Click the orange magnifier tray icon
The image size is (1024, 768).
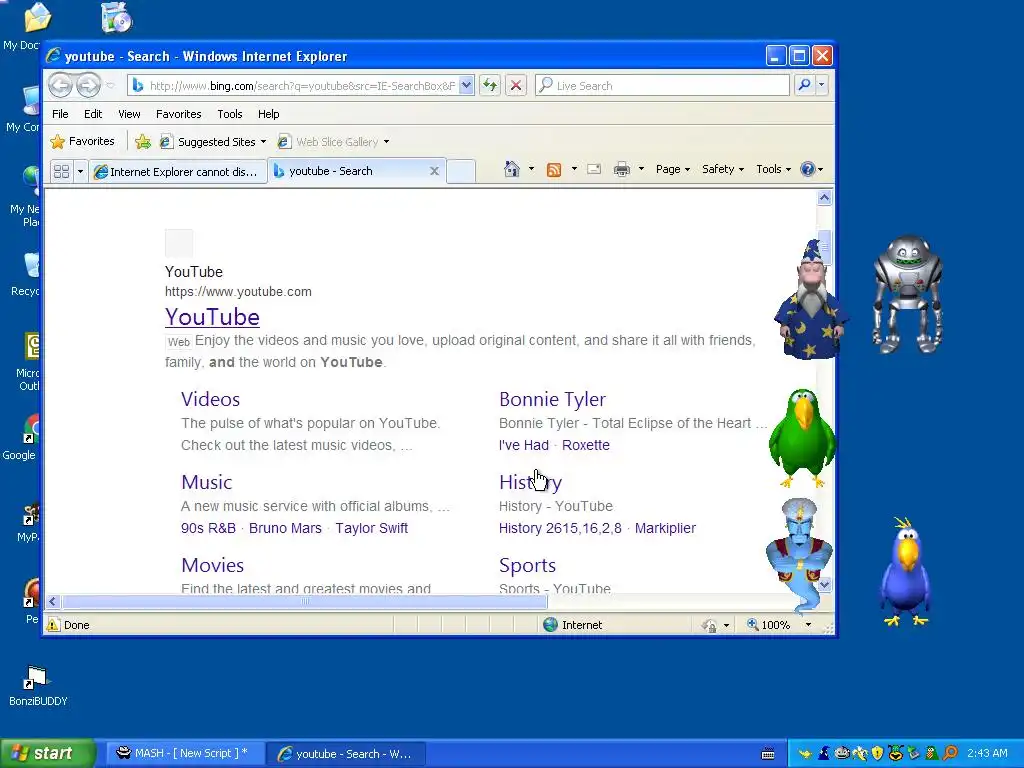[950, 753]
